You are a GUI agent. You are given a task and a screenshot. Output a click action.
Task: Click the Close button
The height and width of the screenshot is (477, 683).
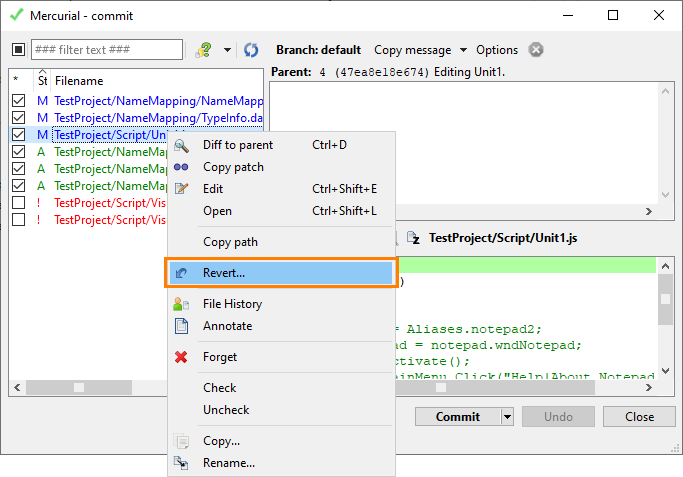[639, 417]
